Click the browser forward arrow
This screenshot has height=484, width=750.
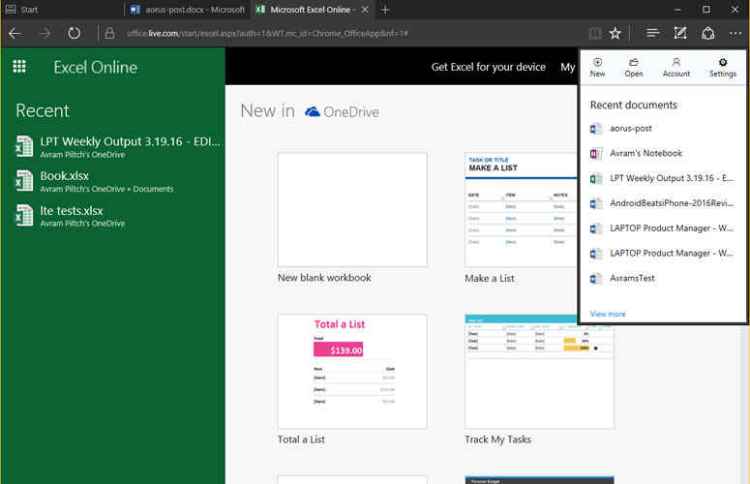(45, 33)
